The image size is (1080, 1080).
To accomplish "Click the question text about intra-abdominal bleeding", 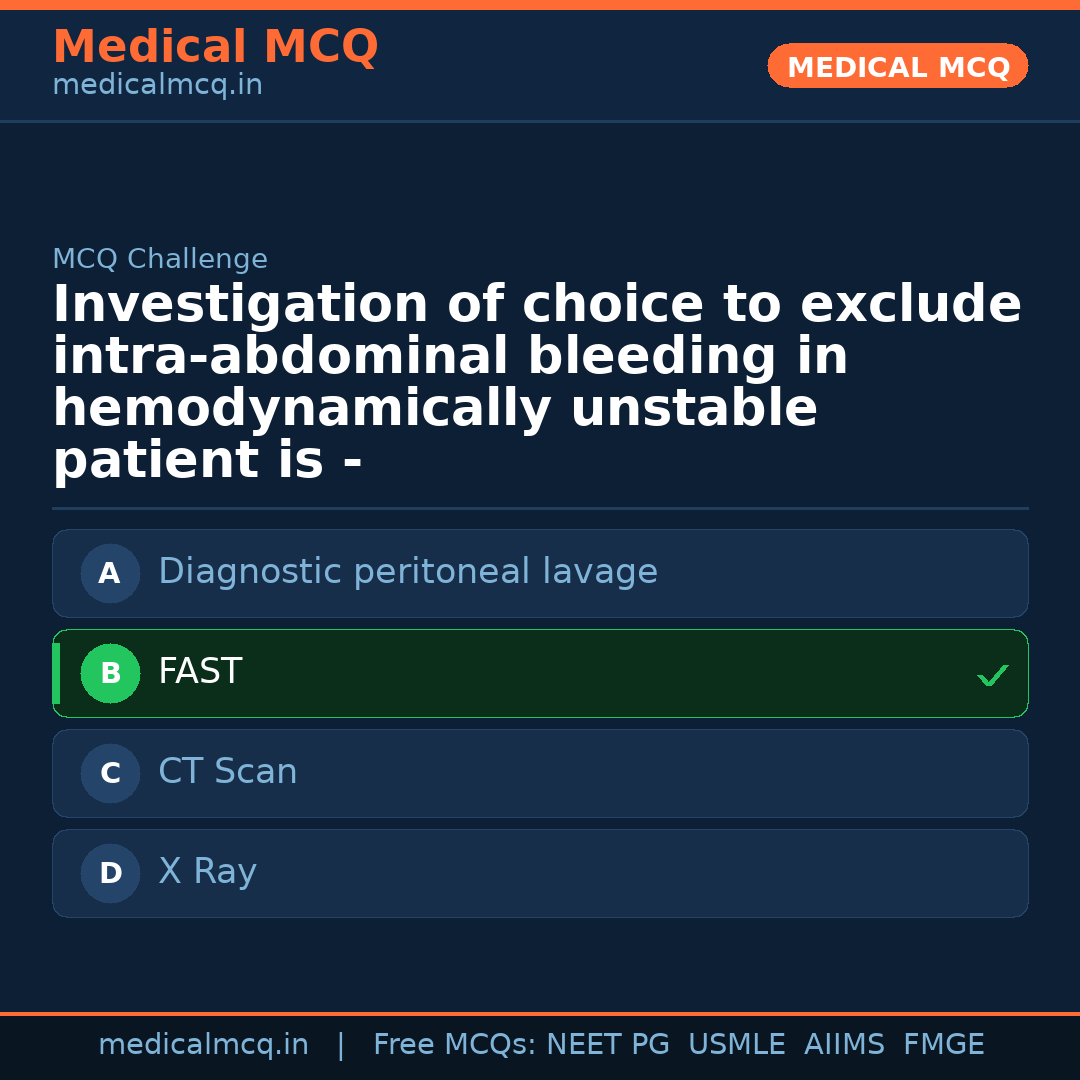I will coord(536,382).
